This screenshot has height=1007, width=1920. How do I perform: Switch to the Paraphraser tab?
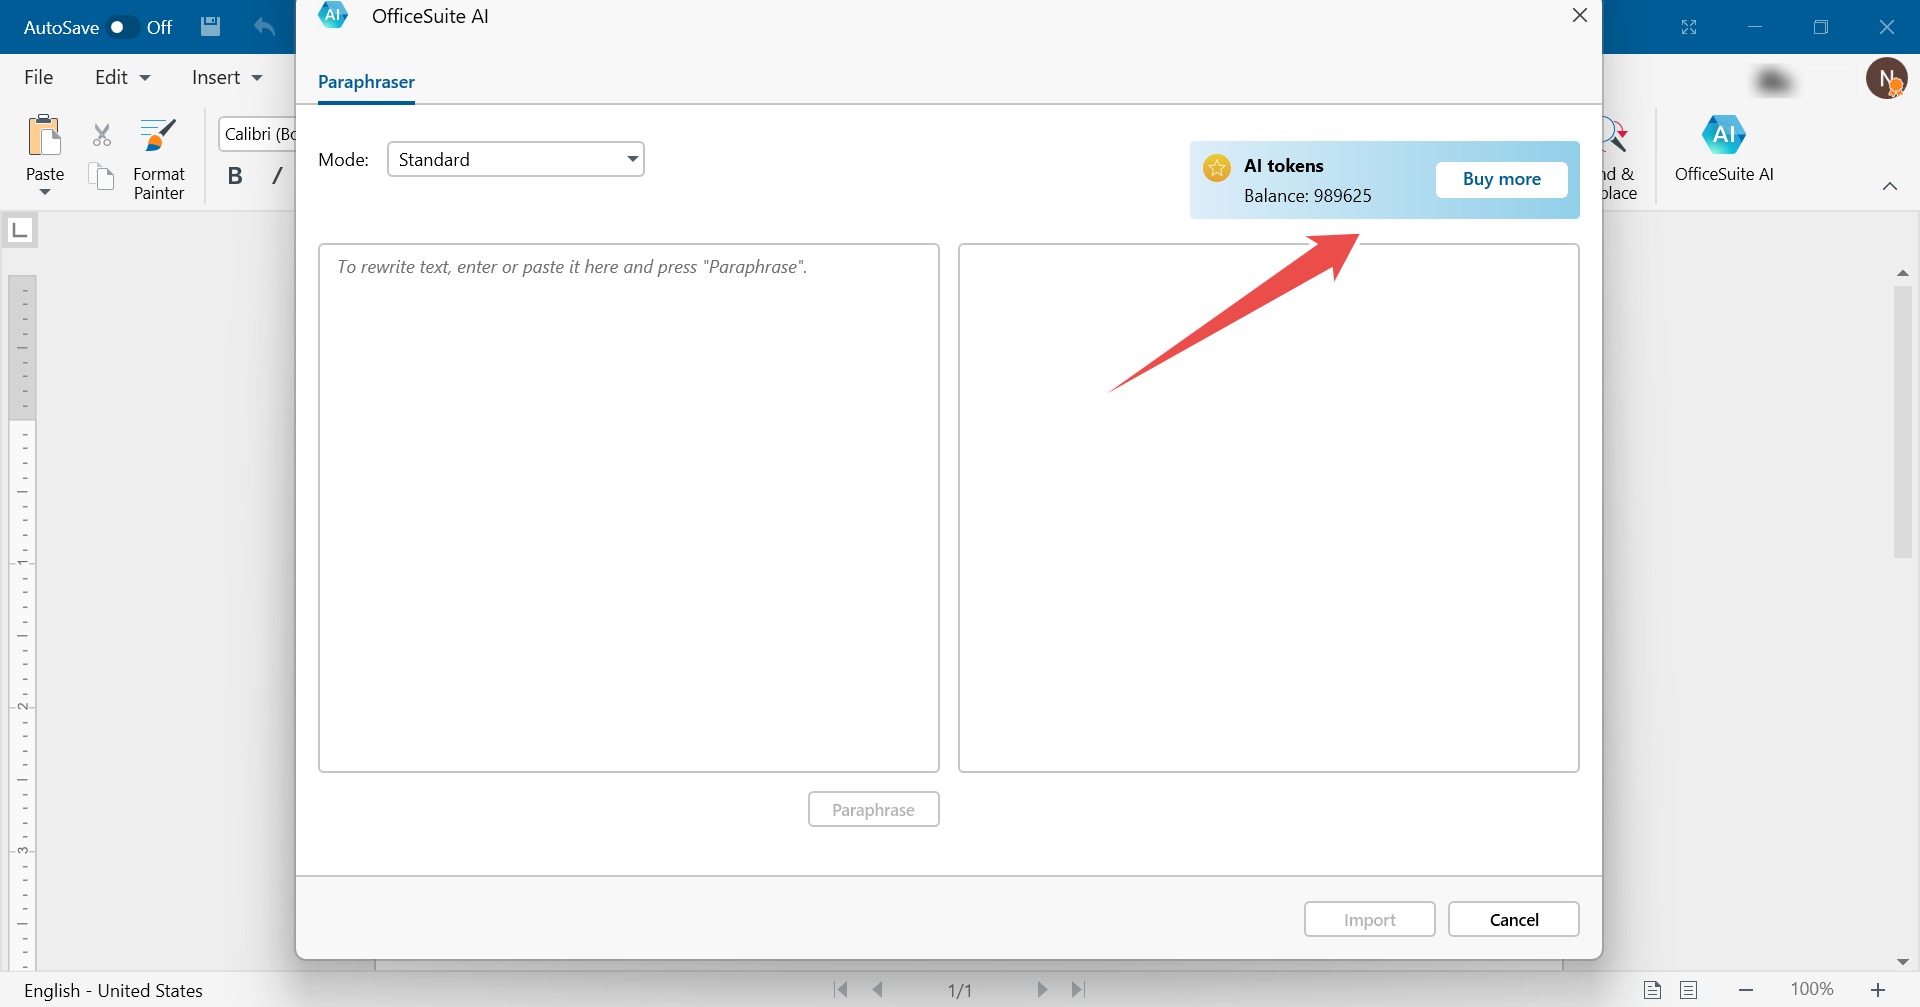[x=366, y=82]
